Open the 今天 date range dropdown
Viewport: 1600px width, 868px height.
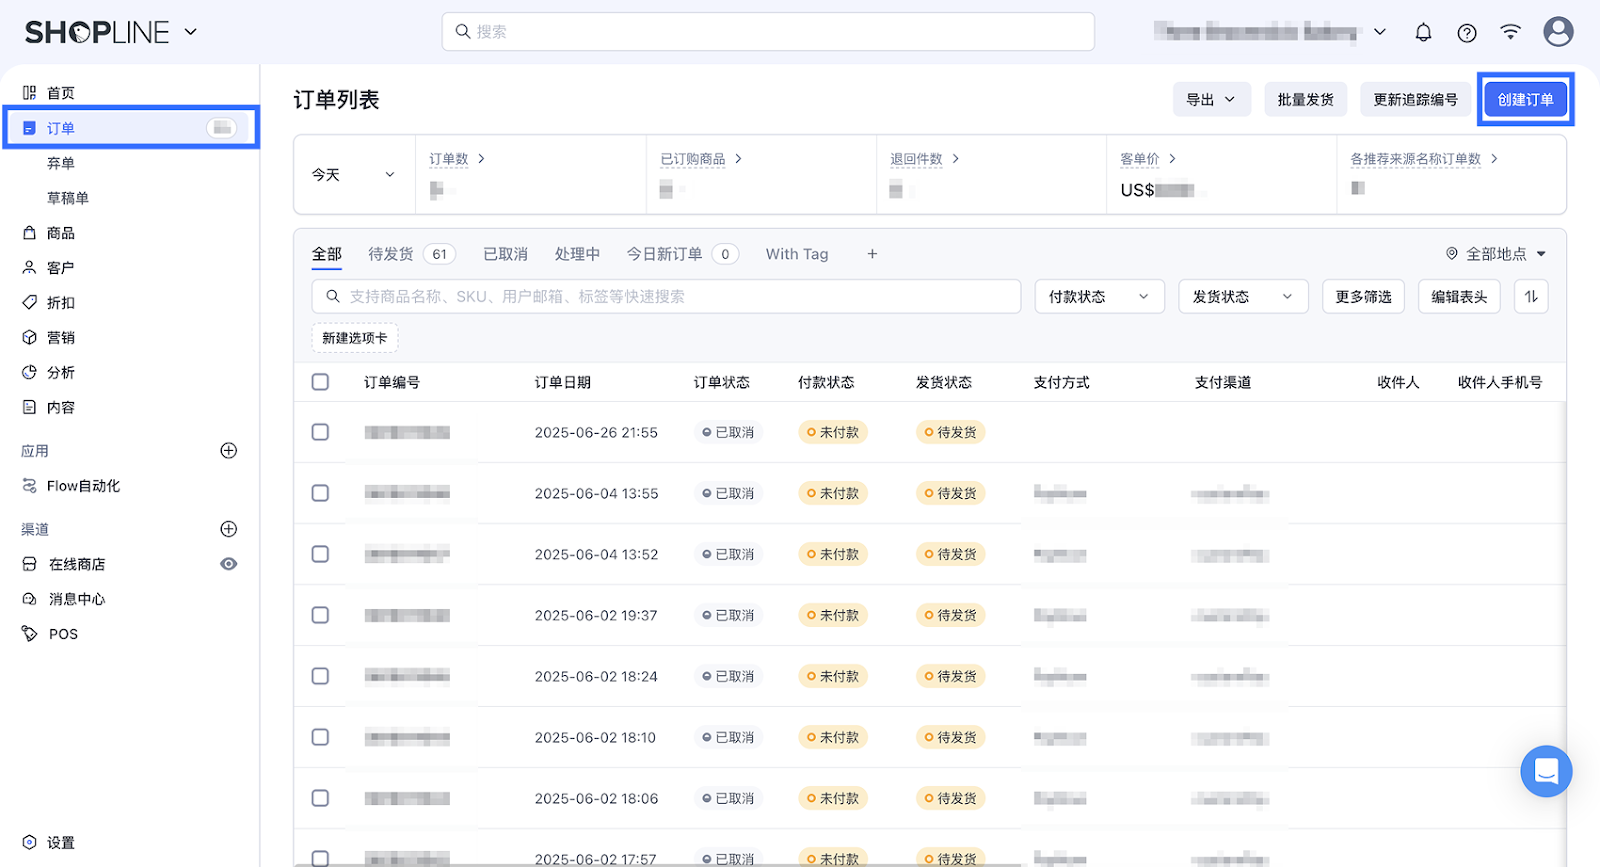click(354, 175)
